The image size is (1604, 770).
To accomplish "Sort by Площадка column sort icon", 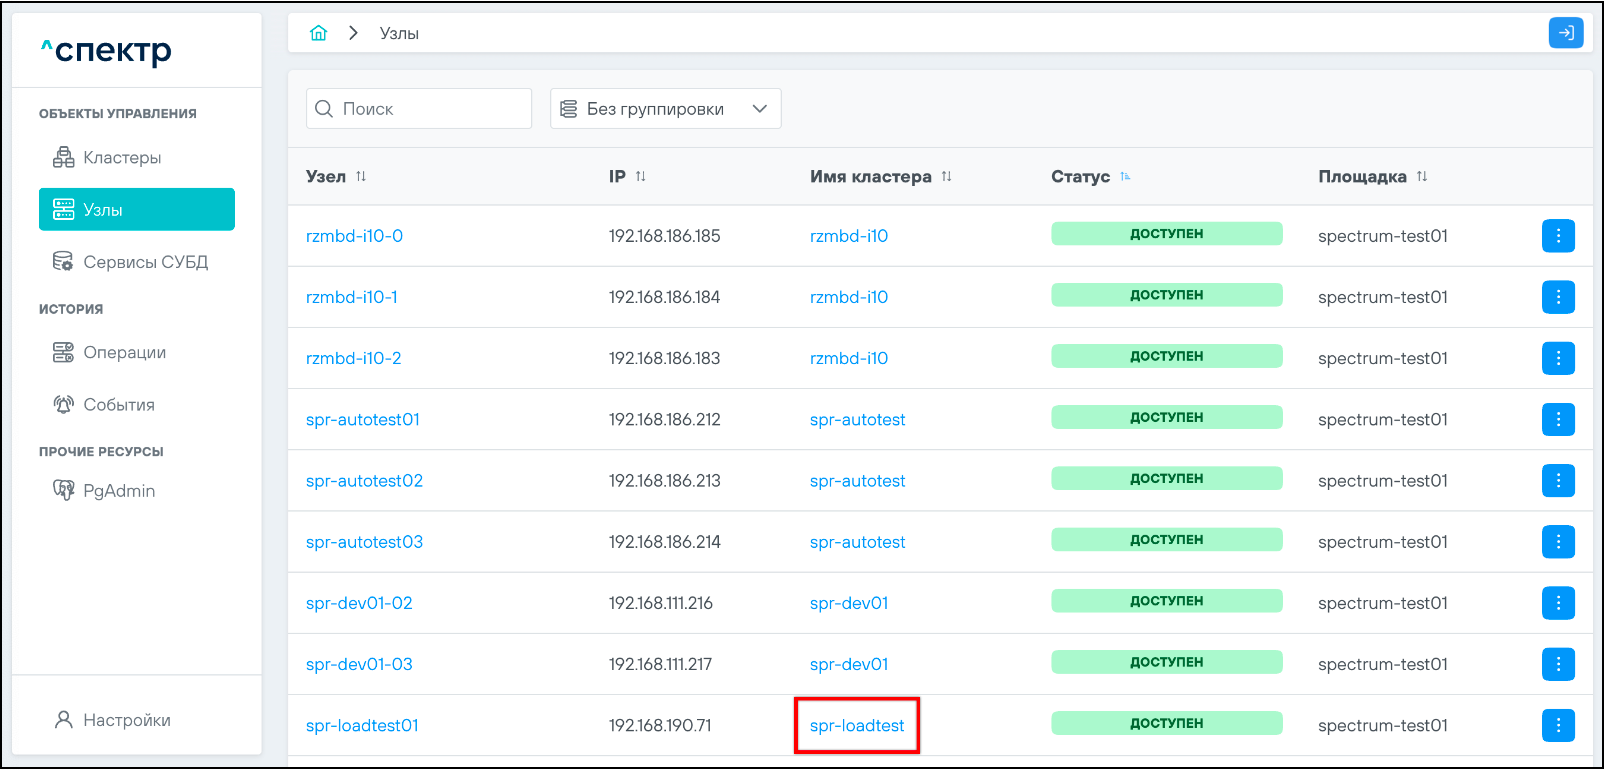I will (x=1421, y=177).
